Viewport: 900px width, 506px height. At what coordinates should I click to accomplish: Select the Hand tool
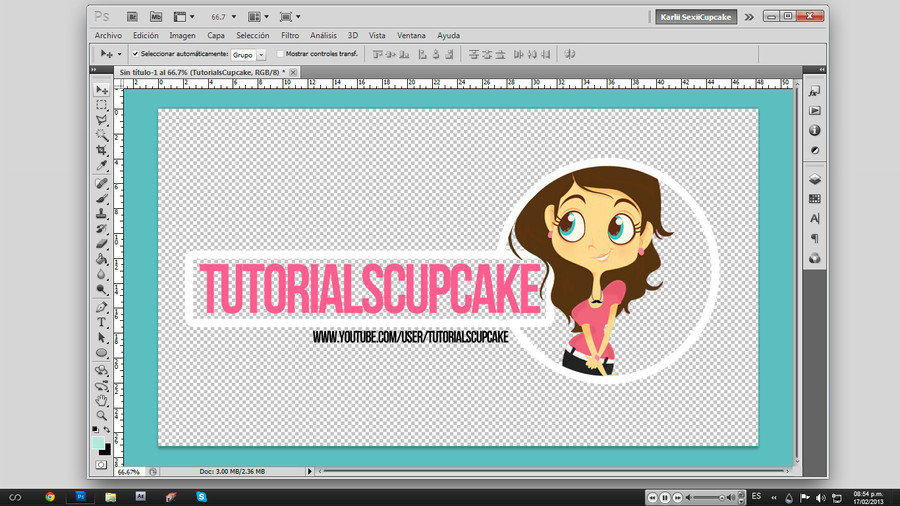point(102,400)
